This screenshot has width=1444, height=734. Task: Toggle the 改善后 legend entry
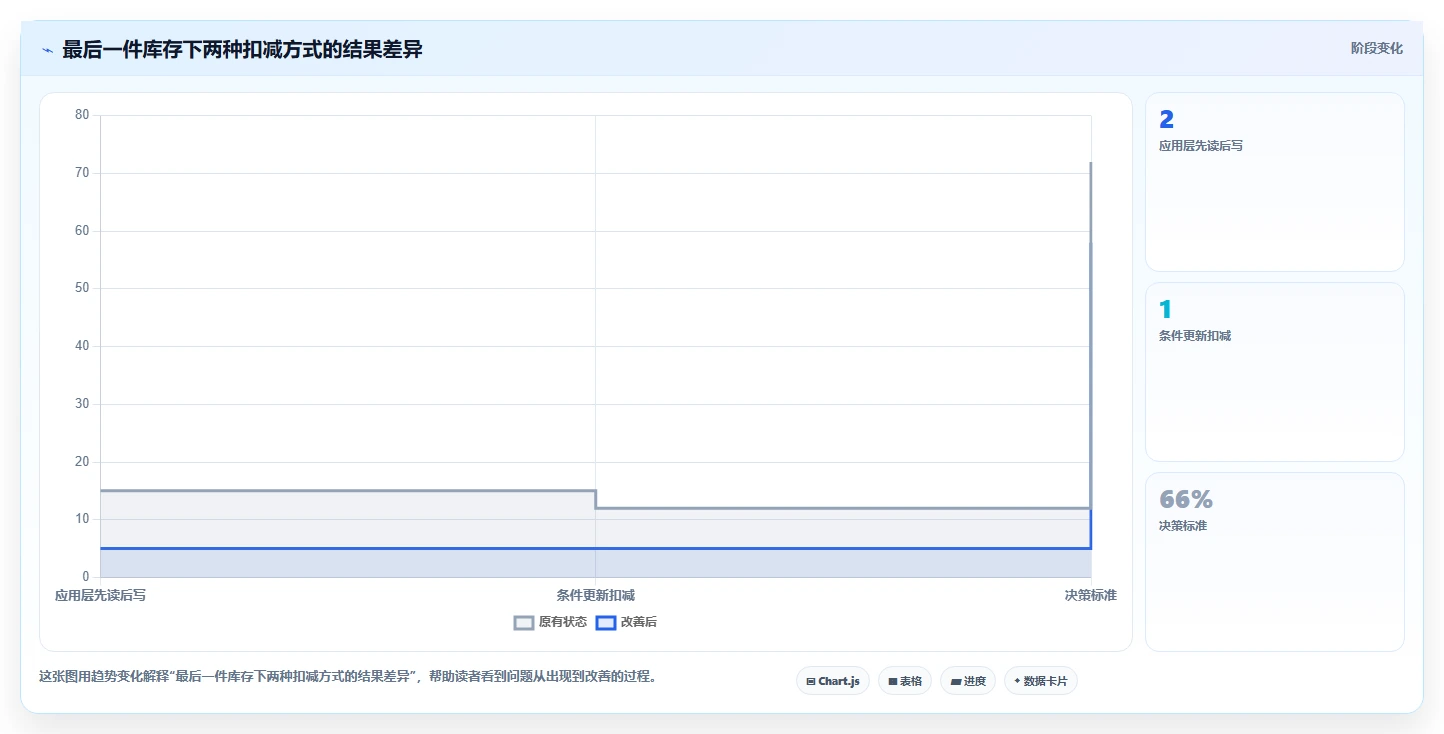[x=626, y=622]
